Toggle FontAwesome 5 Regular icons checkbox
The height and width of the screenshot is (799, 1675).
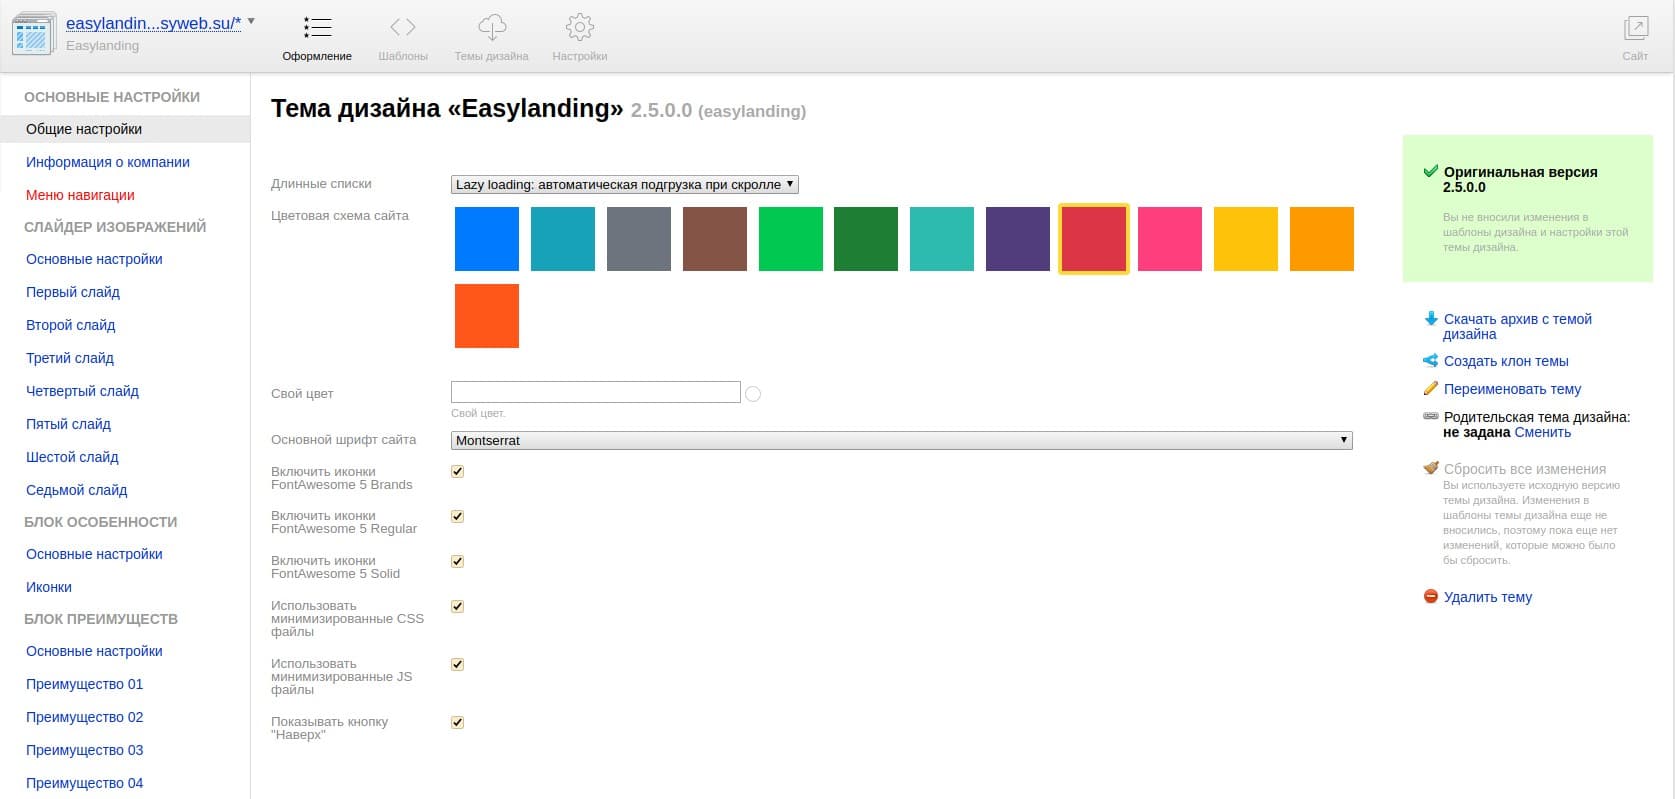[457, 517]
